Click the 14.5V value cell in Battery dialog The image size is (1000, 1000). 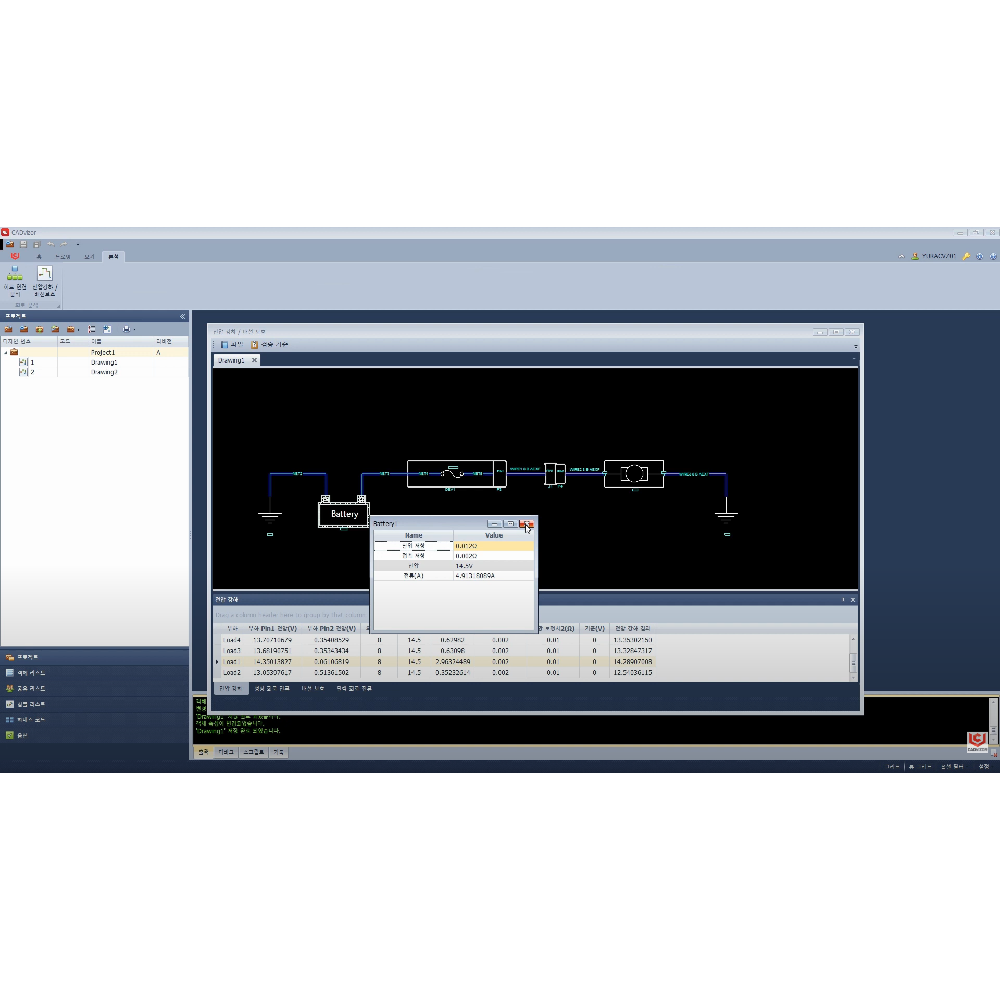[x=492, y=566]
